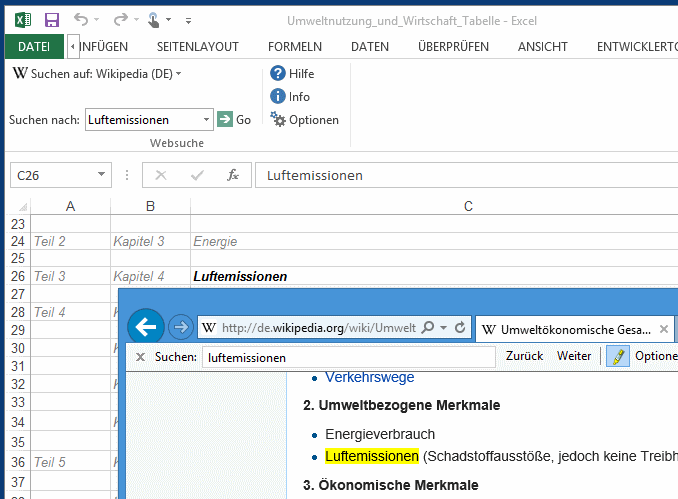
Task: Select column A header
Action: click(x=70, y=206)
